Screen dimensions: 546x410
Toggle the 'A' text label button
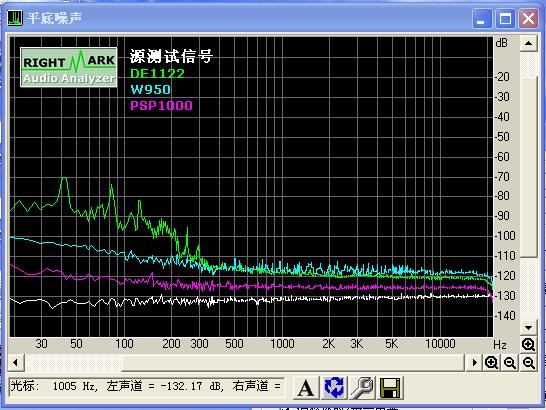[306, 387]
